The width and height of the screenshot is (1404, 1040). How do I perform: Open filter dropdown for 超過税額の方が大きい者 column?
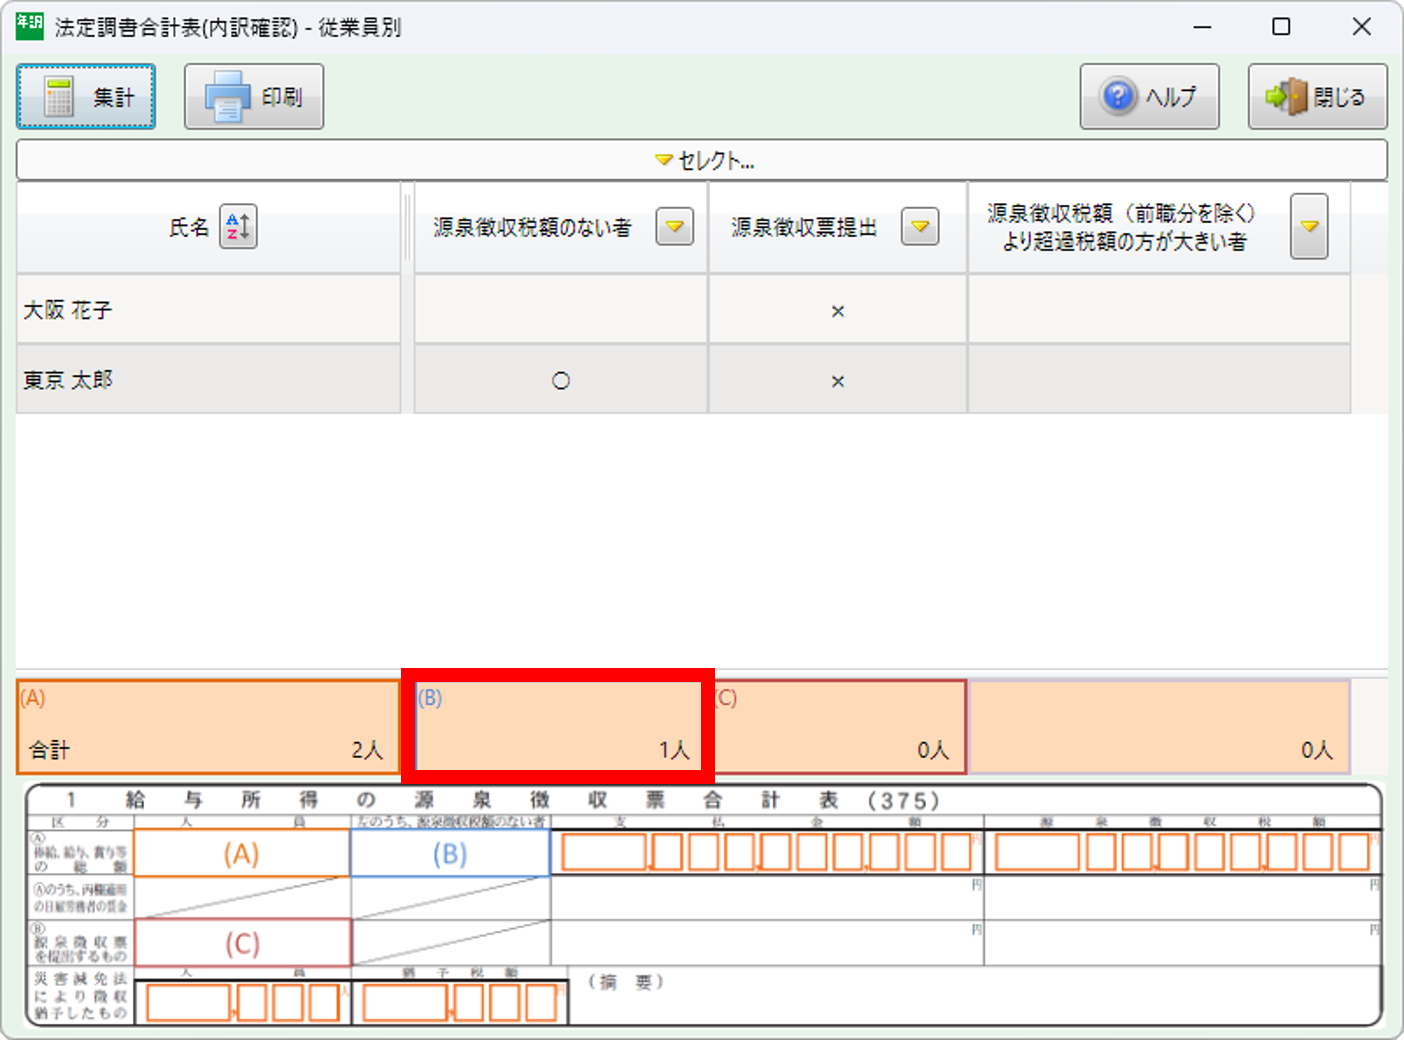click(1308, 227)
